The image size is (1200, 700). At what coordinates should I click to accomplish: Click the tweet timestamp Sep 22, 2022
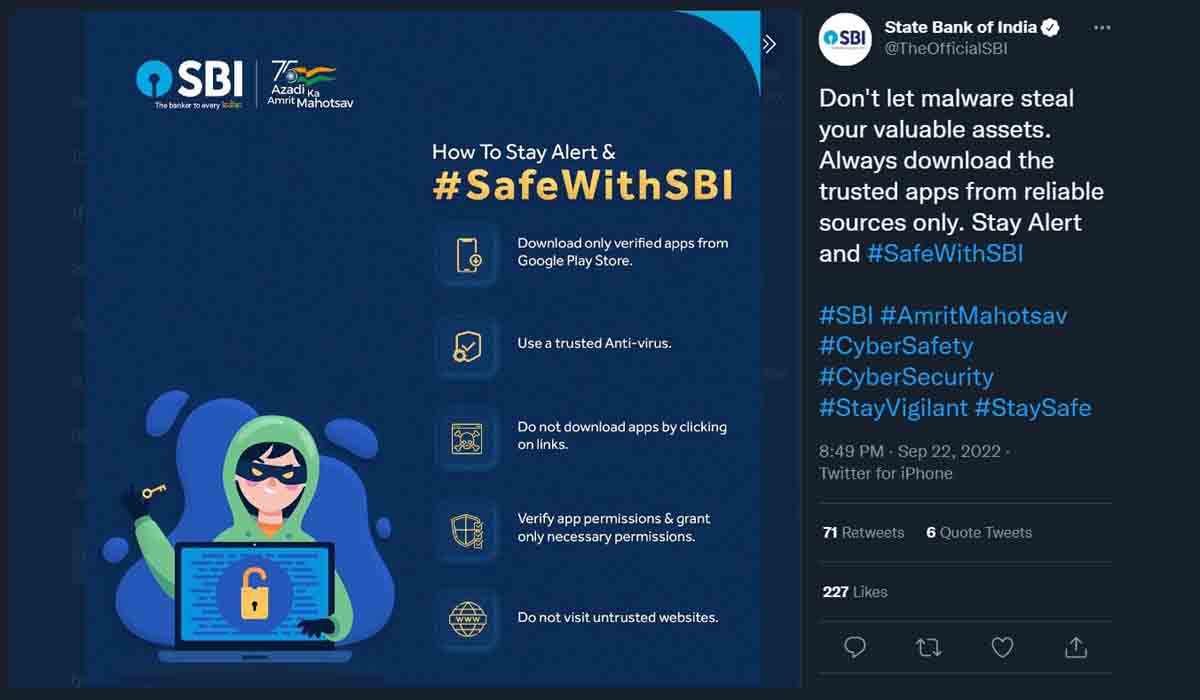949,452
